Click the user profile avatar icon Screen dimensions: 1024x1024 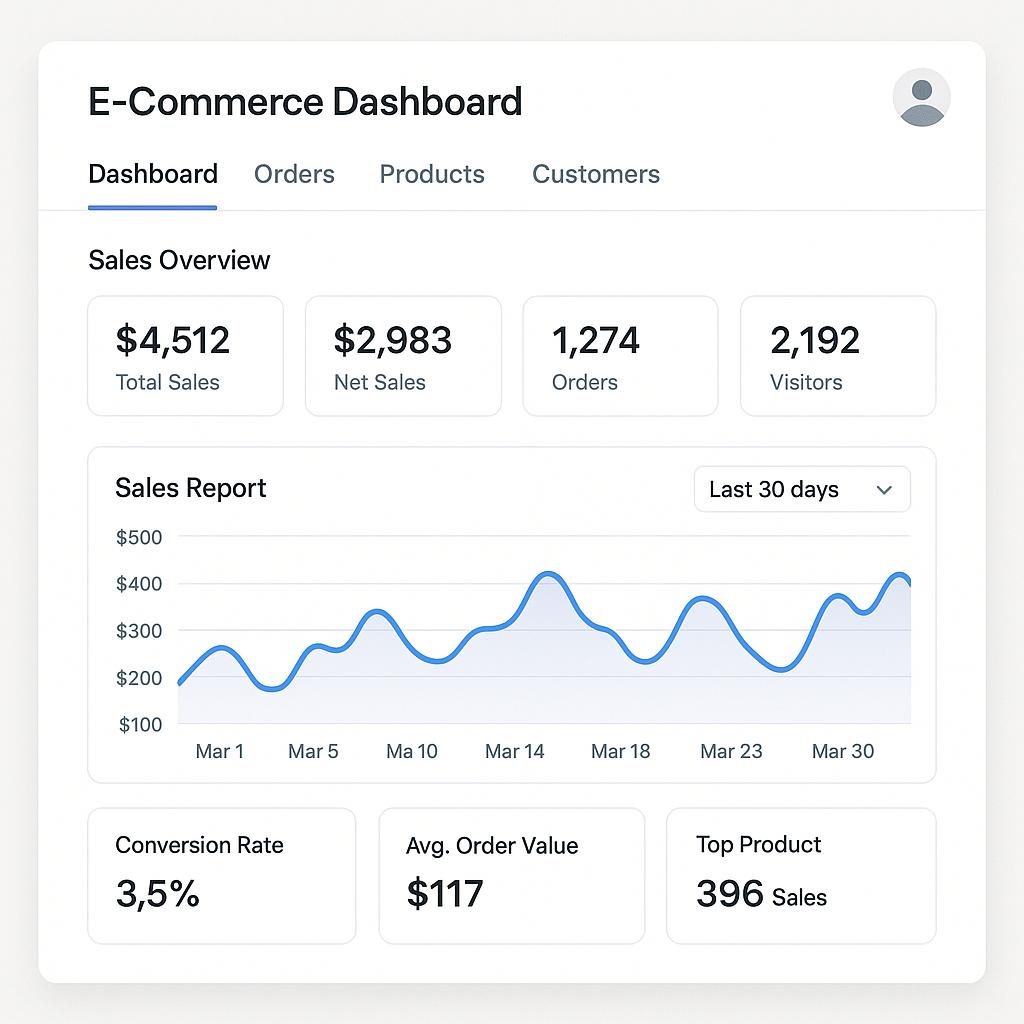pyautogui.click(x=921, y=97)
